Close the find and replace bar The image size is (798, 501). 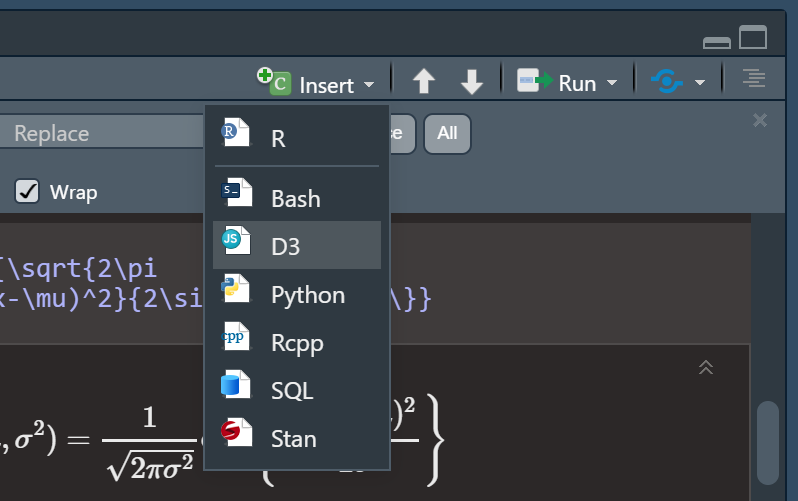[x=760, y=120]
